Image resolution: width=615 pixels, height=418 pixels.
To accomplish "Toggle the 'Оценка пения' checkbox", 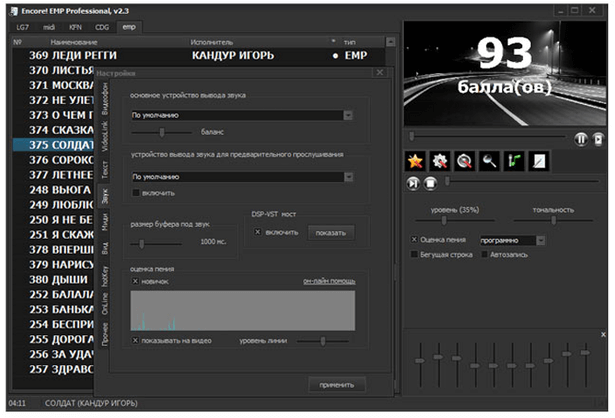I will [x=414, y=240].
